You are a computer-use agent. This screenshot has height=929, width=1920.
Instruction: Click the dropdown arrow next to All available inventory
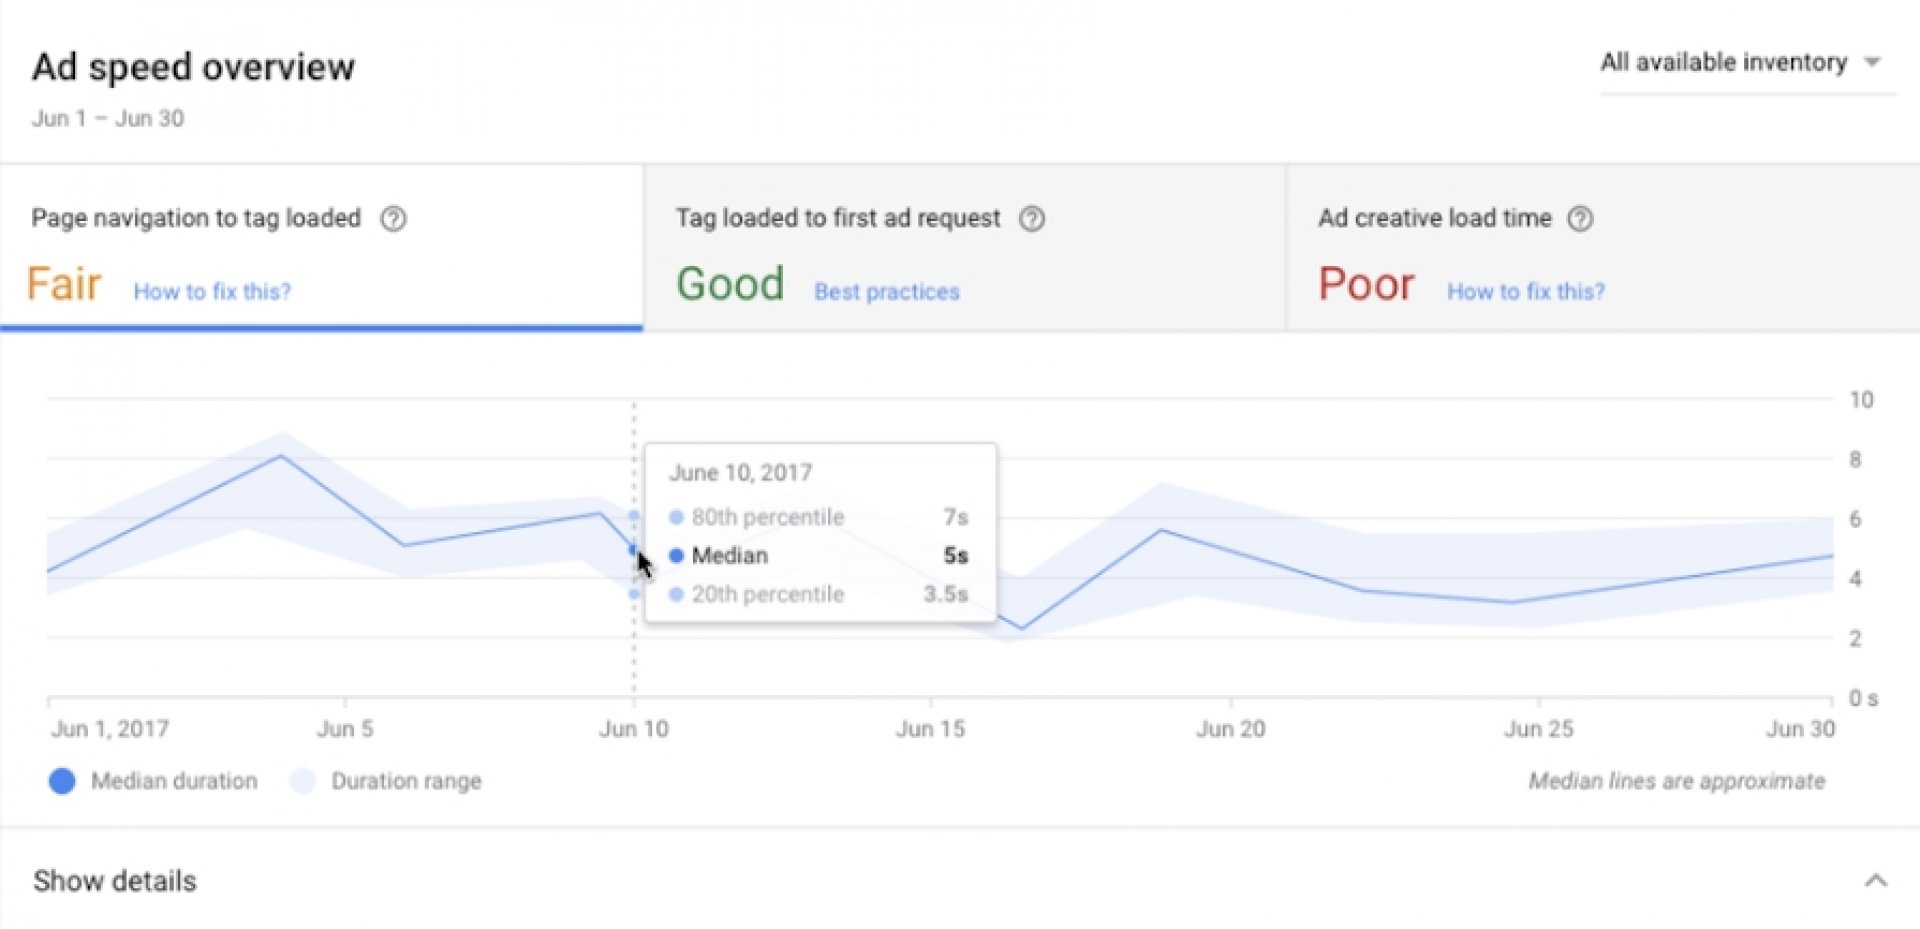(x=1872, y=63)
